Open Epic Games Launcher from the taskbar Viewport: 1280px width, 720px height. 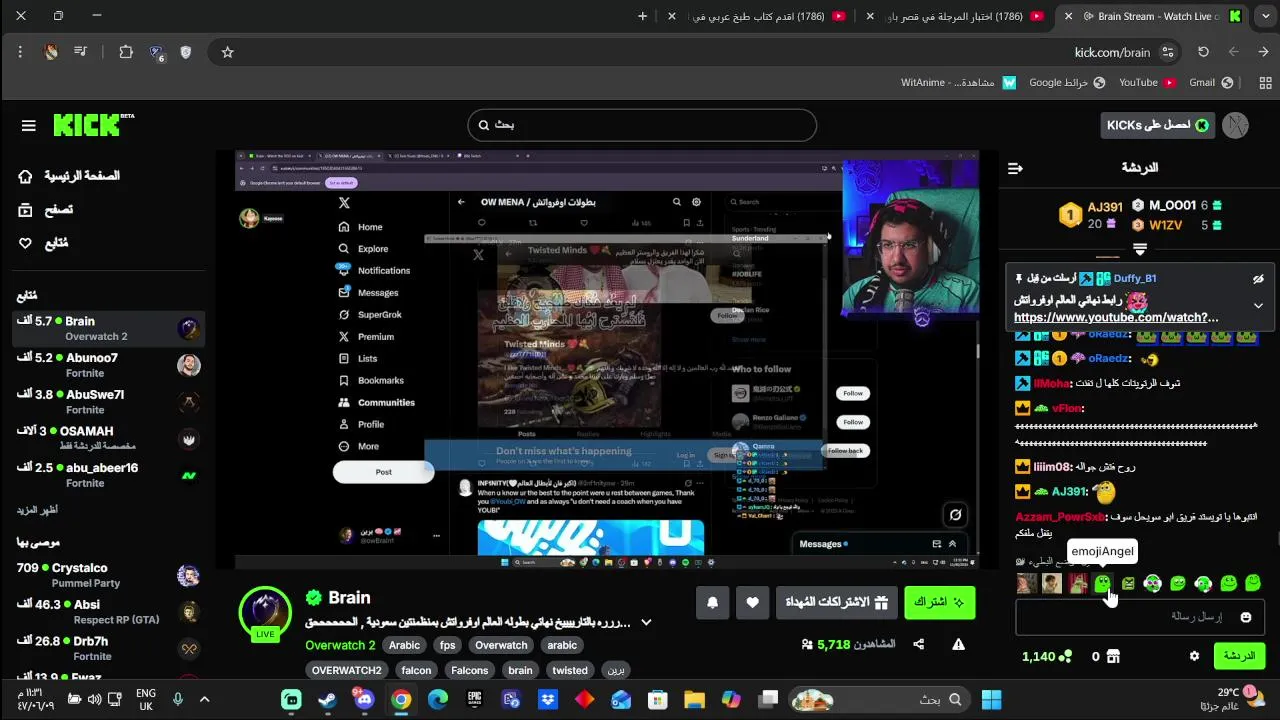475,700
